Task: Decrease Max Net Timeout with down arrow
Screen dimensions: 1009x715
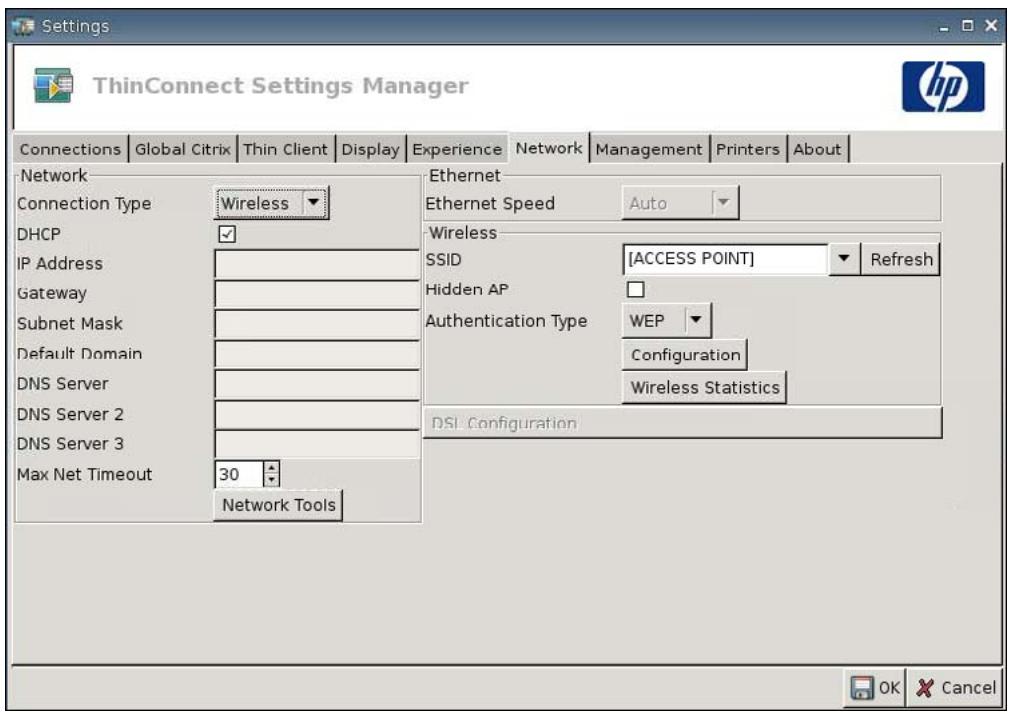Action: click(x=272, y=480)
